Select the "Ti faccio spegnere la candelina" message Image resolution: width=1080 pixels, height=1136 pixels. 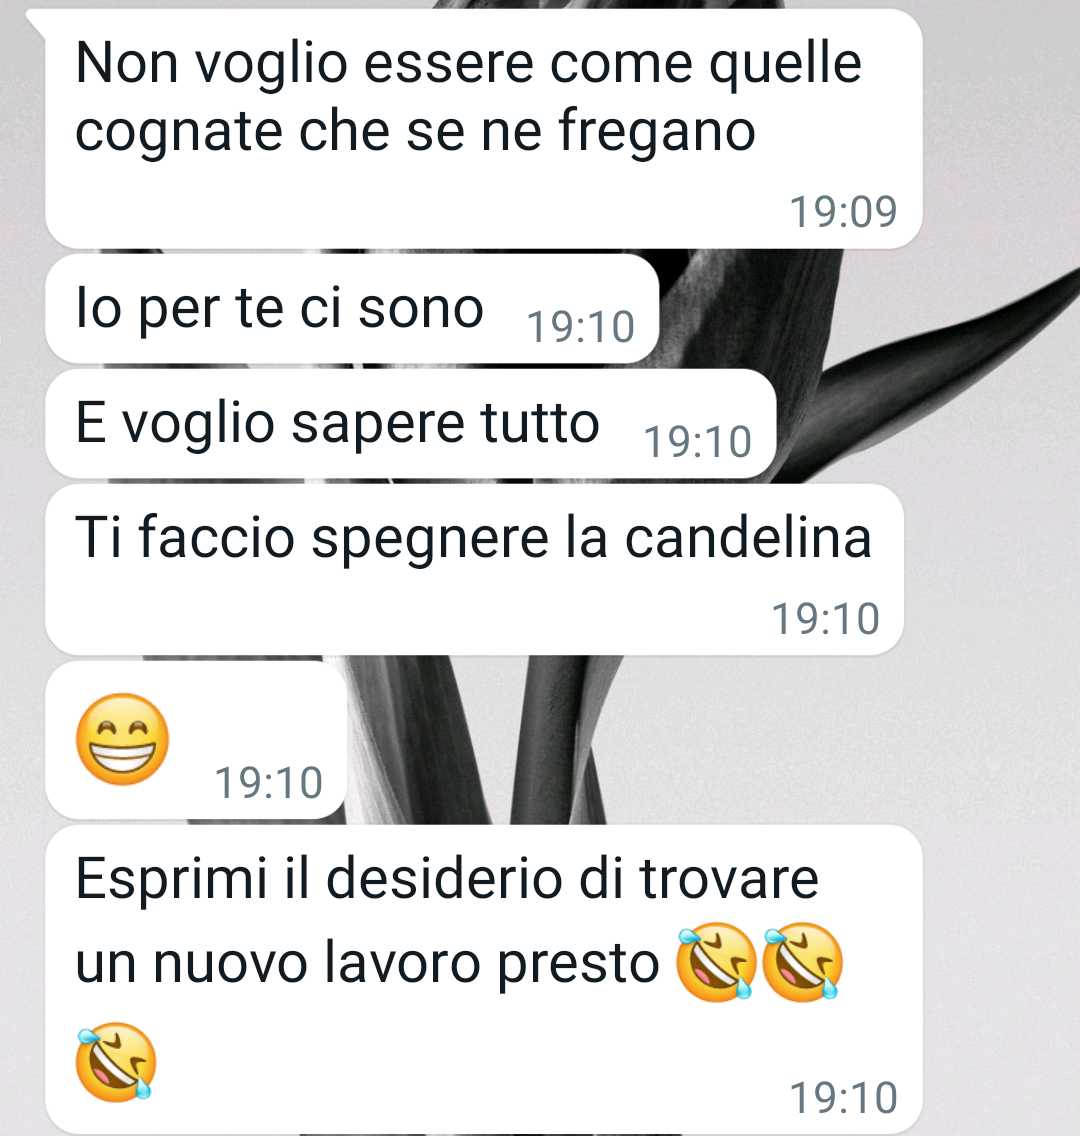point(474,569)
